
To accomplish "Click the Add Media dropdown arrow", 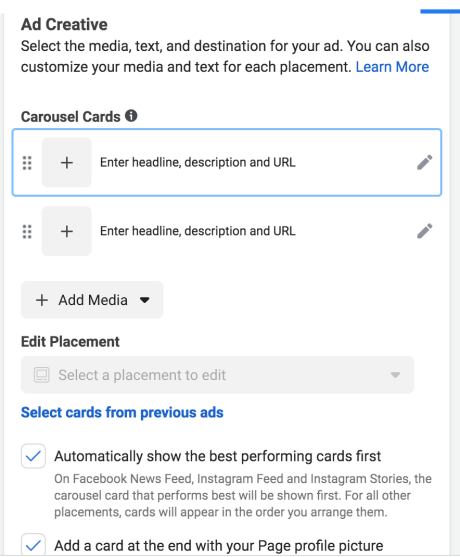I will click(145, 300).
